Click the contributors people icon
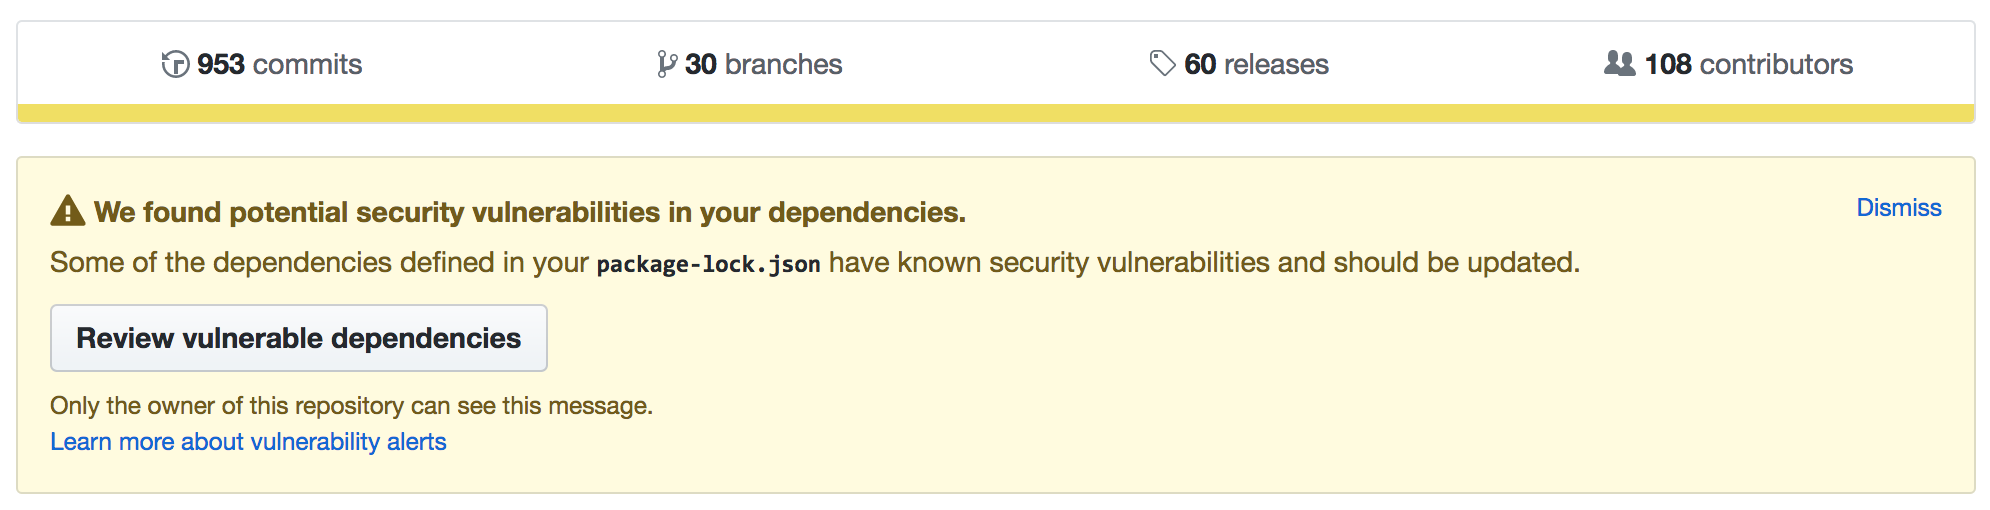Image resolution: width=1990 pixels, height=510 pixels. (x=1619, y=63)
